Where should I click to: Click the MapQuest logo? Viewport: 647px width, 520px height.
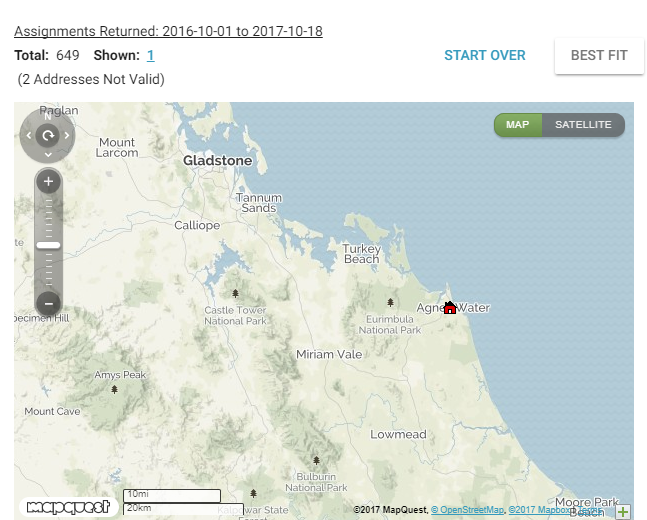tap(68, 507)
